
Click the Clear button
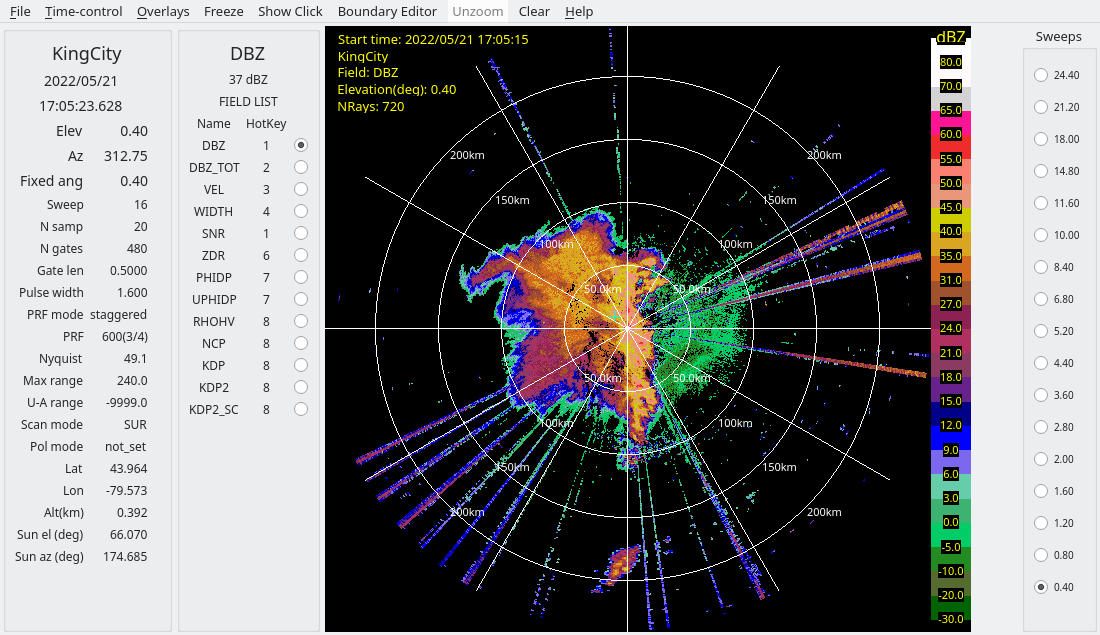[x=534, y=12]
